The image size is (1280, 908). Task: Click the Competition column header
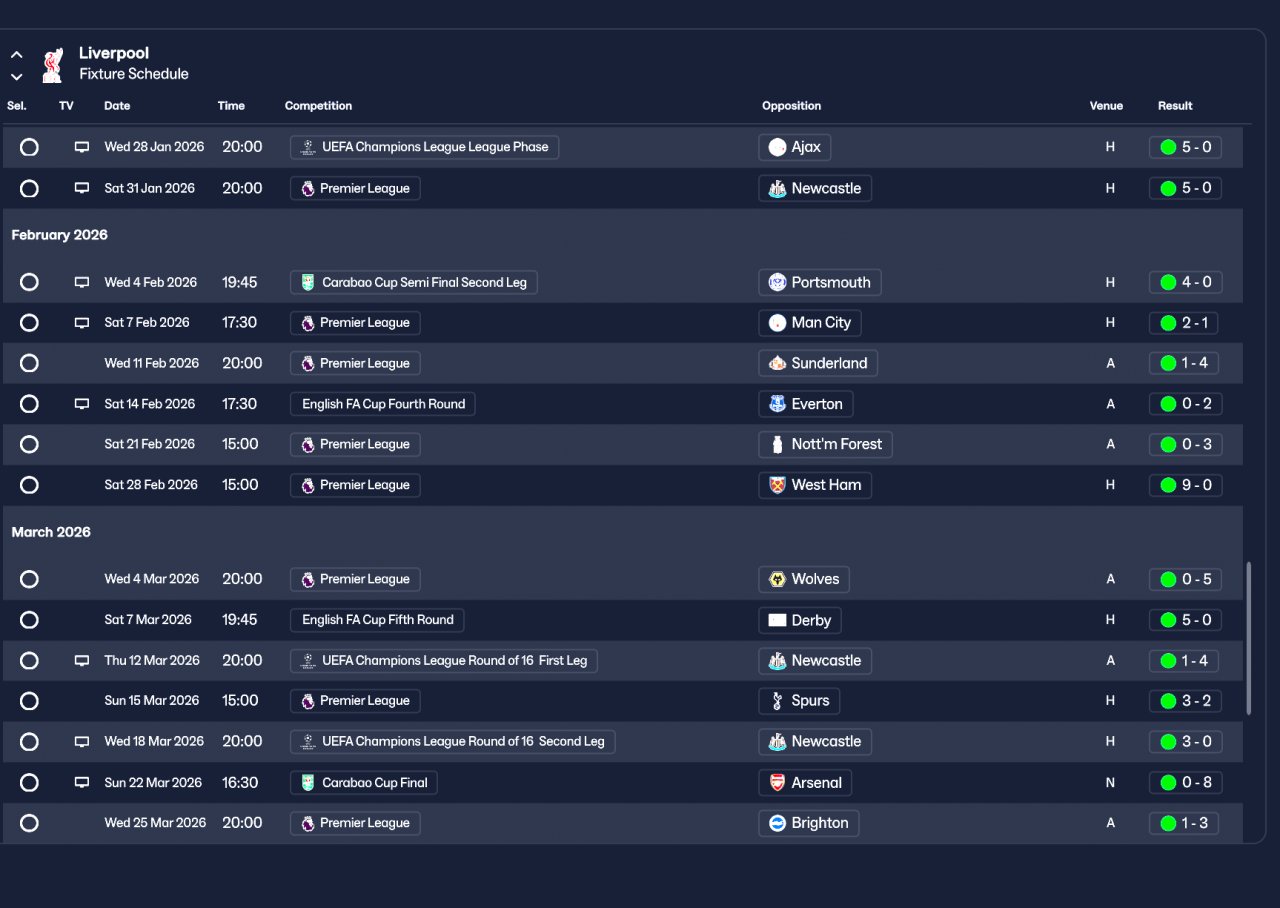(318, 106)
